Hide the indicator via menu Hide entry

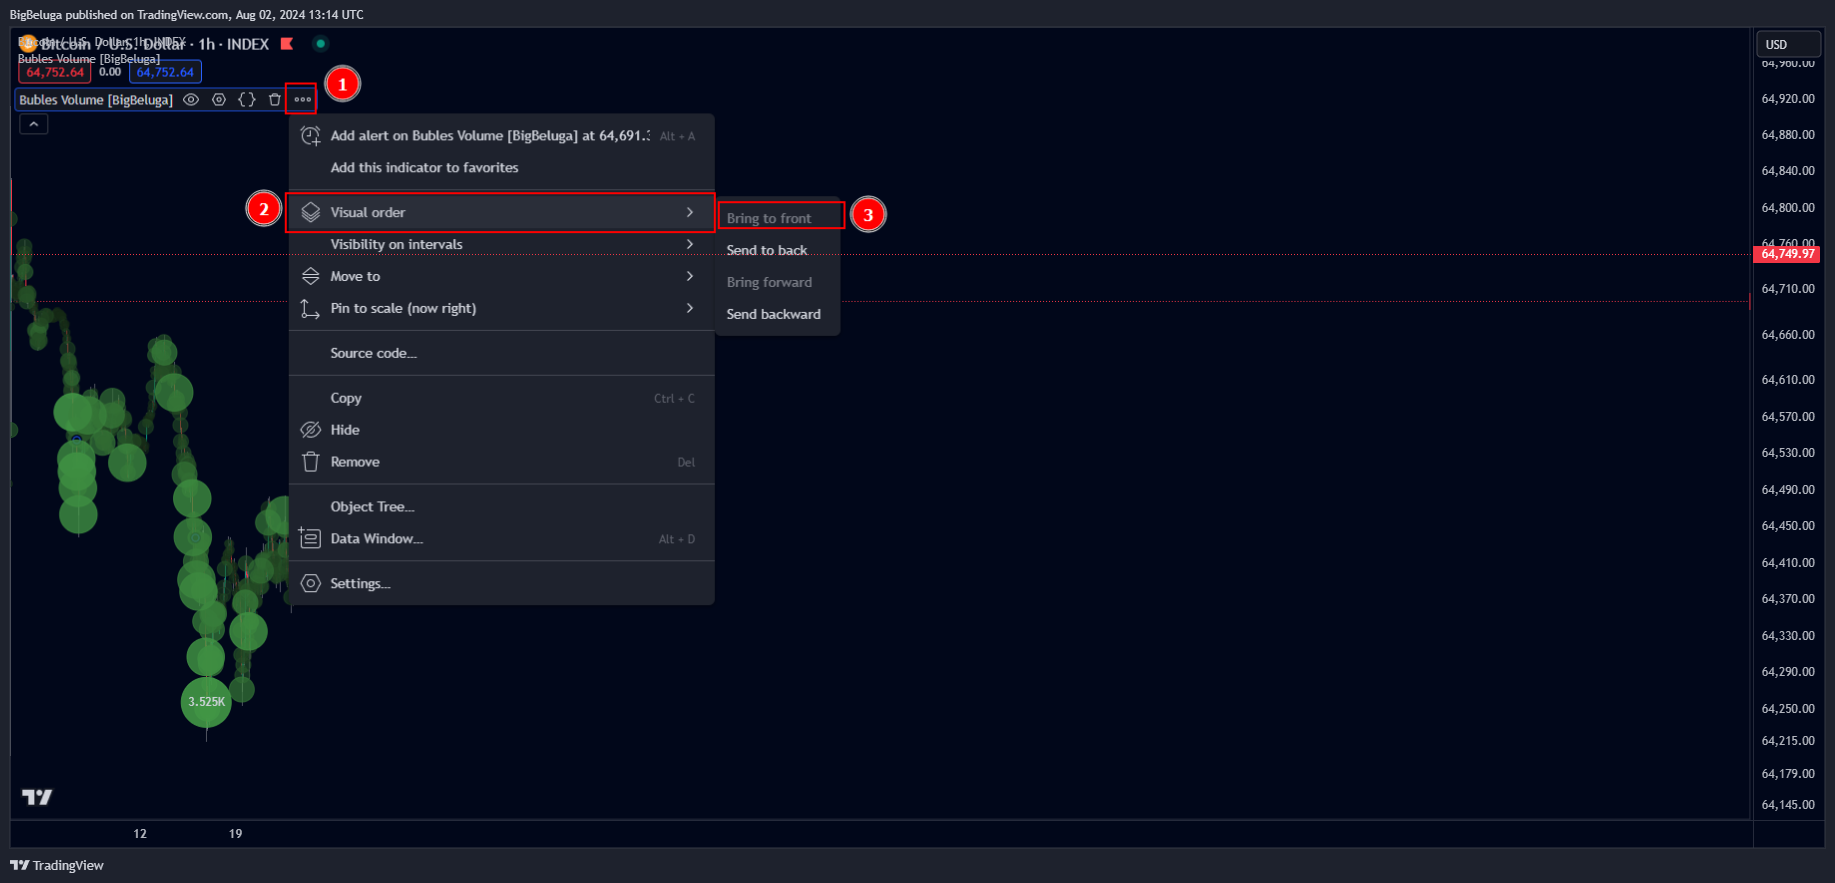(345, 430)
